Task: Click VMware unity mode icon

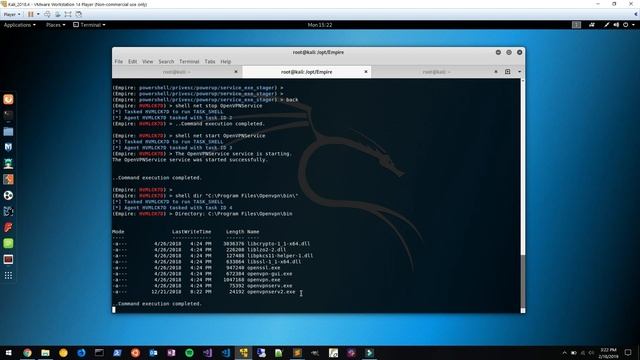Action: (x=78, y=14)
